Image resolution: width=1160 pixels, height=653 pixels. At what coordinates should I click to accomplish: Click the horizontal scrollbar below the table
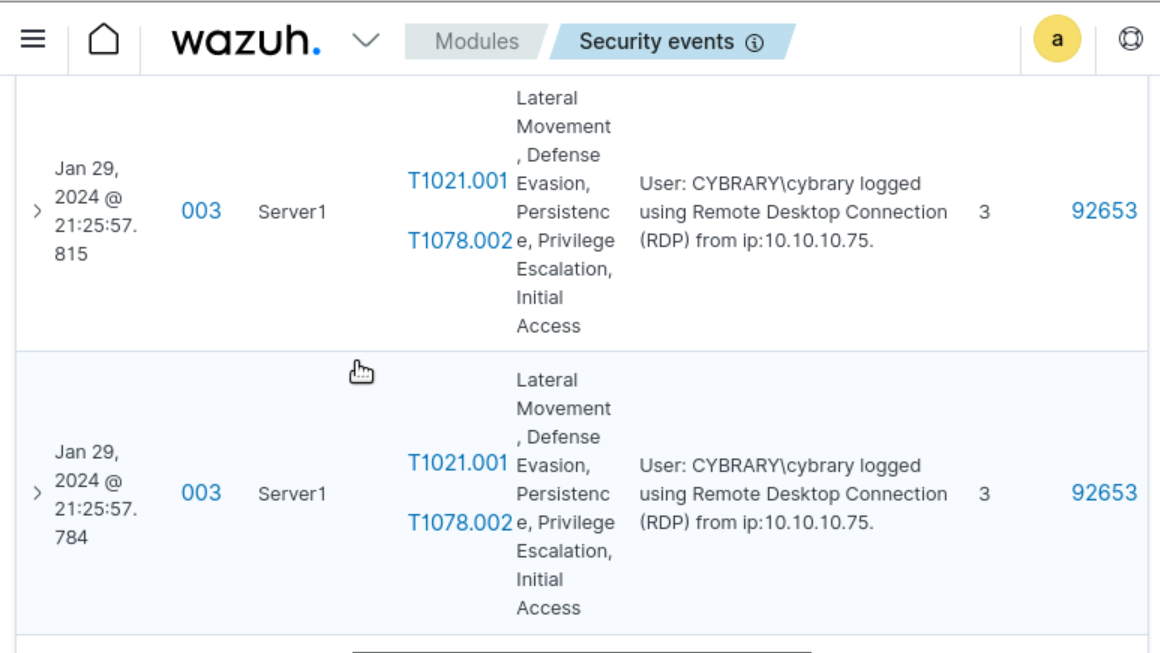click(580, 650)
